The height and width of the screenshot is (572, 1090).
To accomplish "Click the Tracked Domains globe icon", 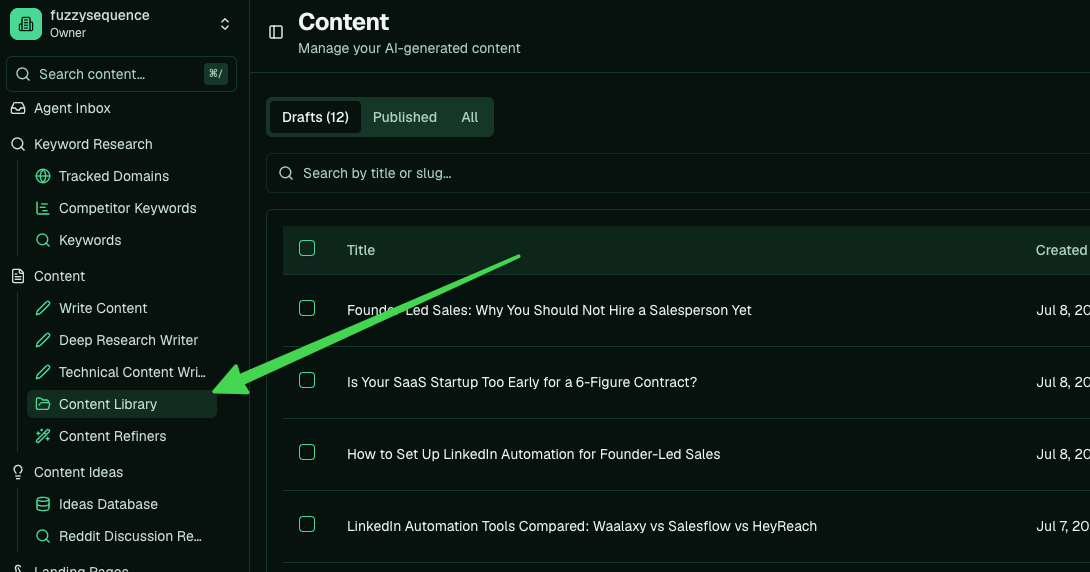I will click(43, 176).
